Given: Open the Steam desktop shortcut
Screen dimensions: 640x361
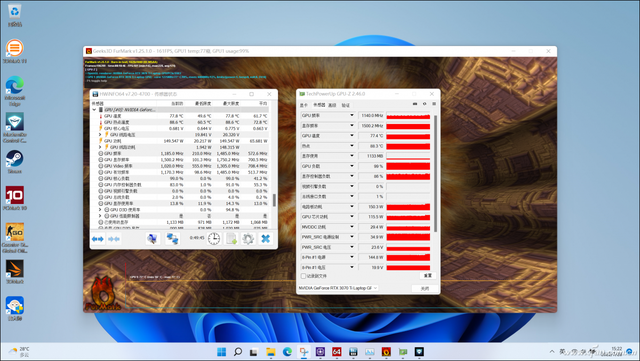Looking at the screenshot, I should click(15, 162).
